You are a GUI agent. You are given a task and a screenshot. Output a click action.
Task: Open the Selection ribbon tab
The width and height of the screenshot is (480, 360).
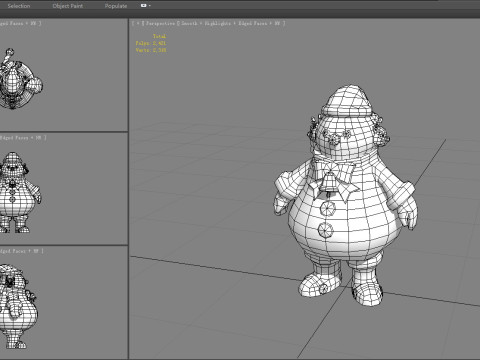(x=19, y=6)
